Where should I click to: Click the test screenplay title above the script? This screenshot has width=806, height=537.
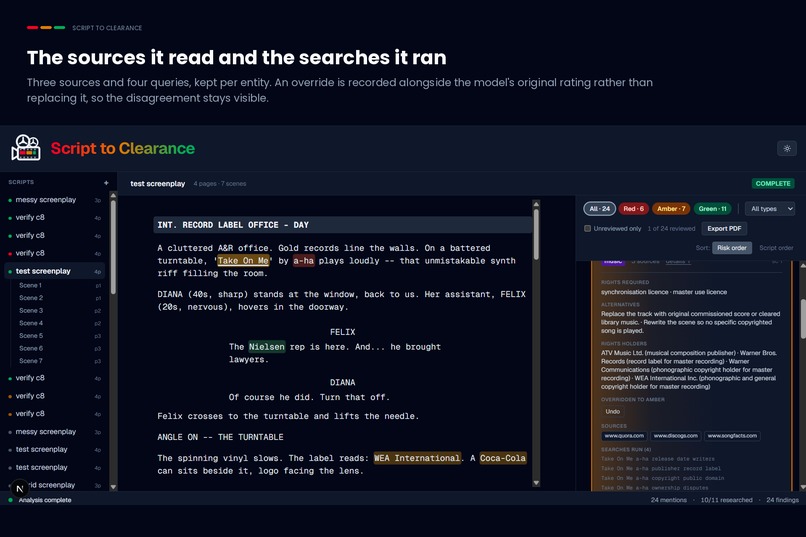point(157,183)
